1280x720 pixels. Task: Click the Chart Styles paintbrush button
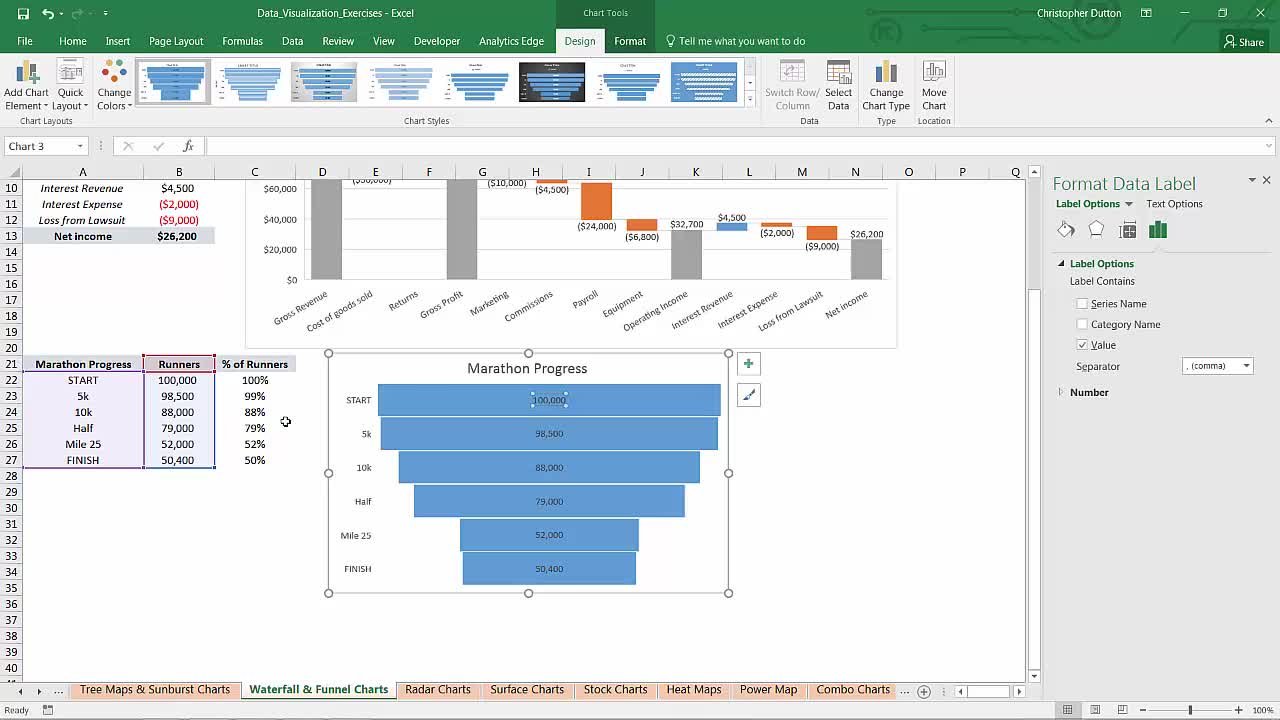(x=748, y=395)
